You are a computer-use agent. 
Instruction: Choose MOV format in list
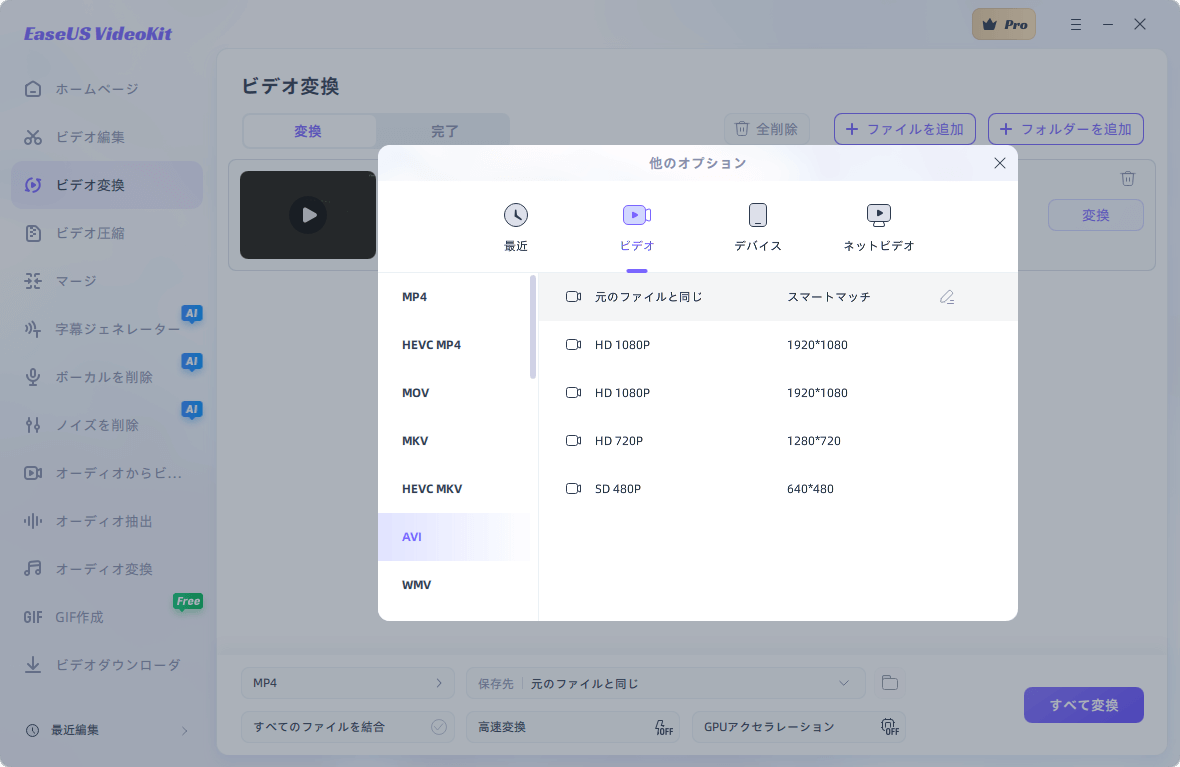[x=454, y=393]
